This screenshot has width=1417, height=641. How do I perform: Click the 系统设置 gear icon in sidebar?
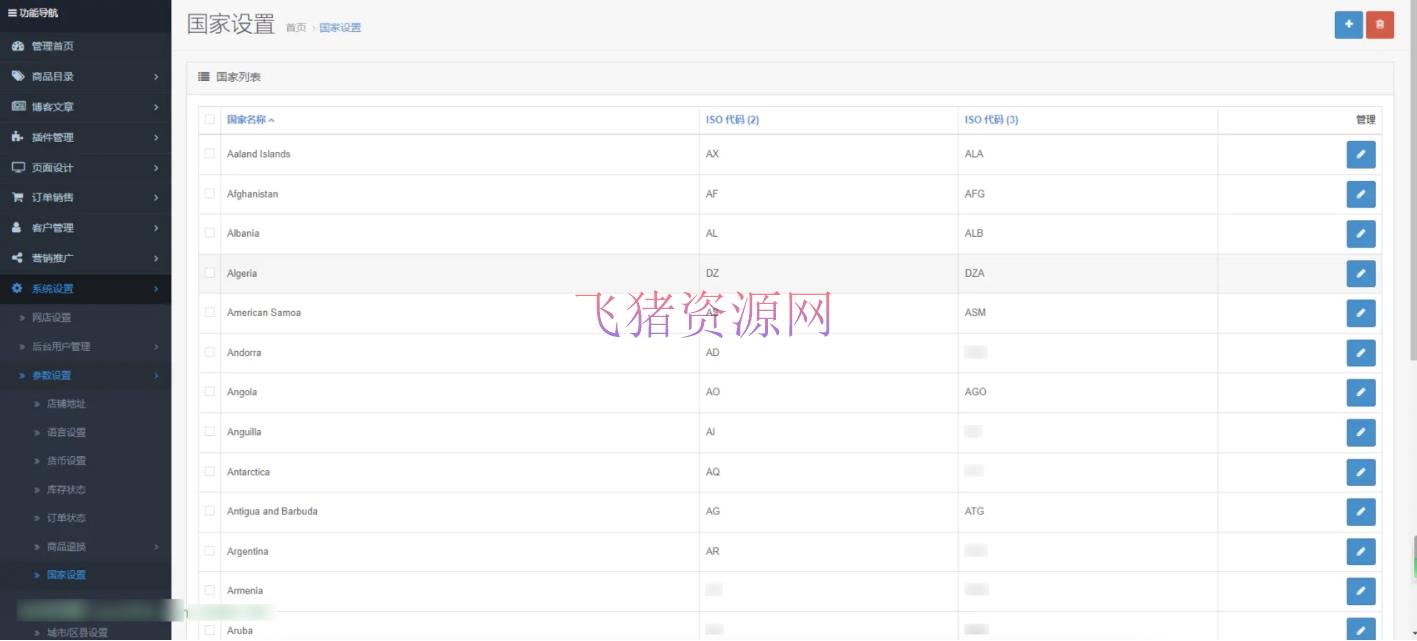tap(15, 289)
